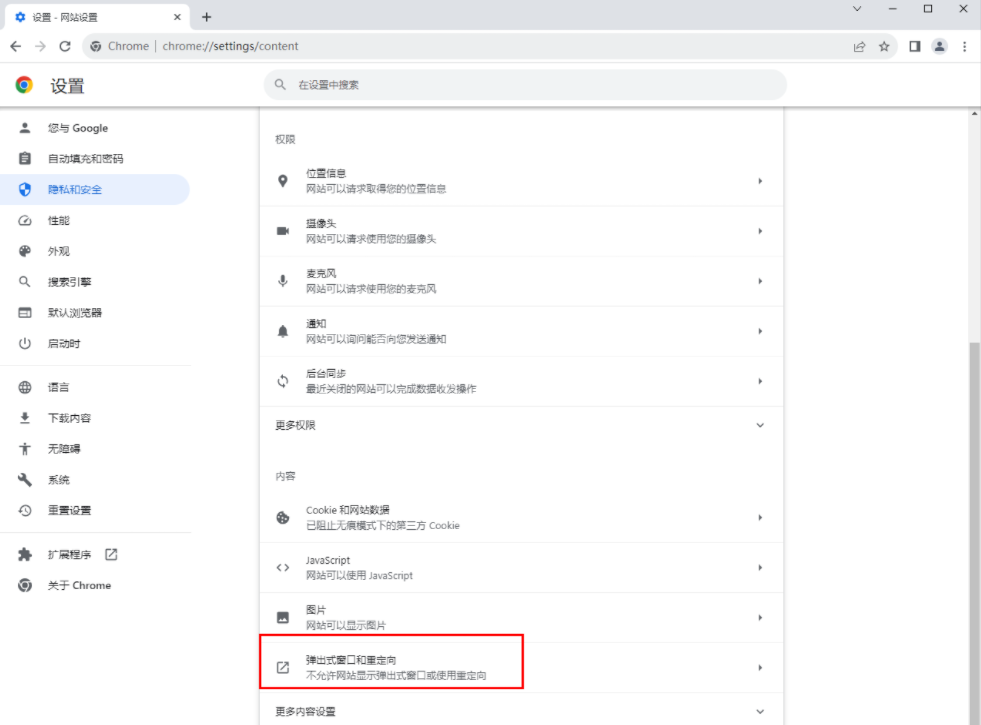The height and width of the screenshot is (725, 981).
Task: Click the microphone icon beside 麦克风
Action: pos(283,280)
